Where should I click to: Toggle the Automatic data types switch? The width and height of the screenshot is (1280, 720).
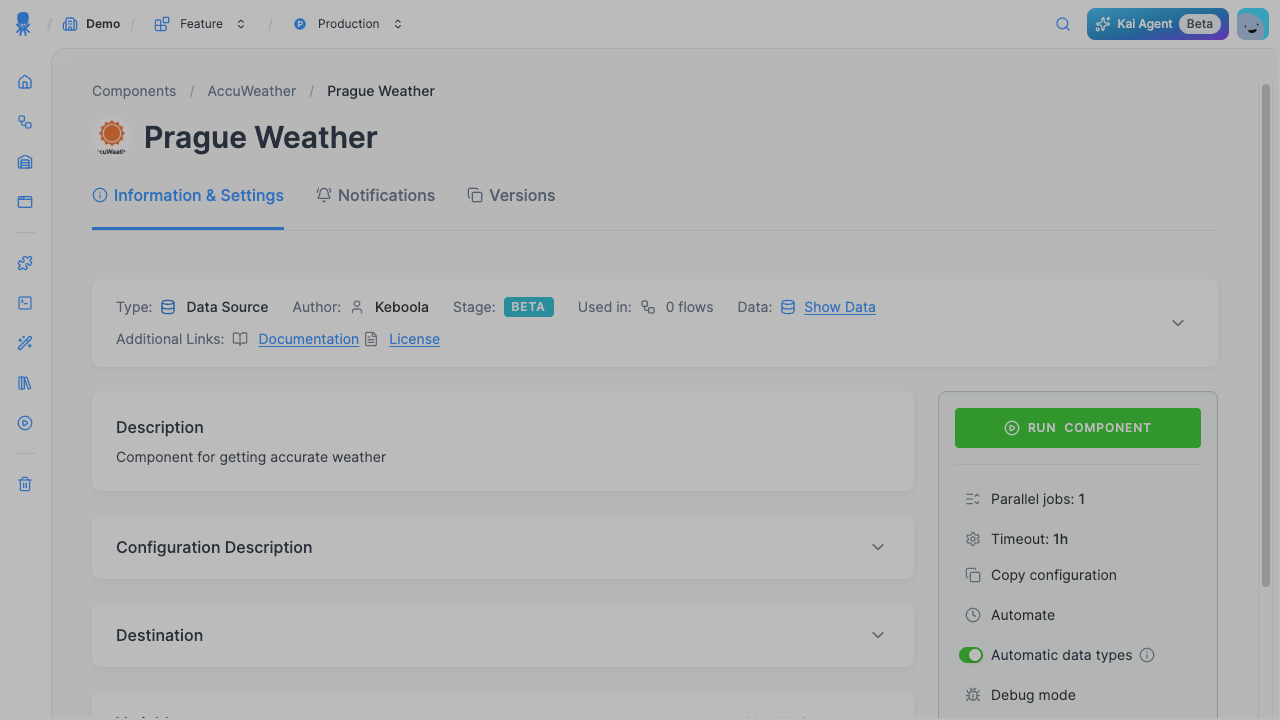pos(970,655)
